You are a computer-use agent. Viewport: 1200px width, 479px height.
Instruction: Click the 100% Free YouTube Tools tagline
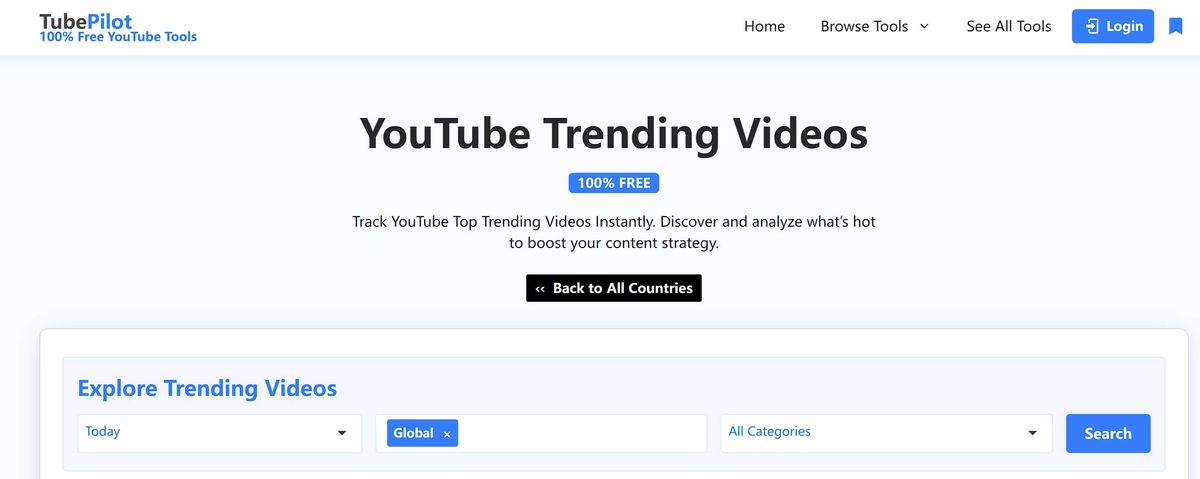(x=118, y=37)
